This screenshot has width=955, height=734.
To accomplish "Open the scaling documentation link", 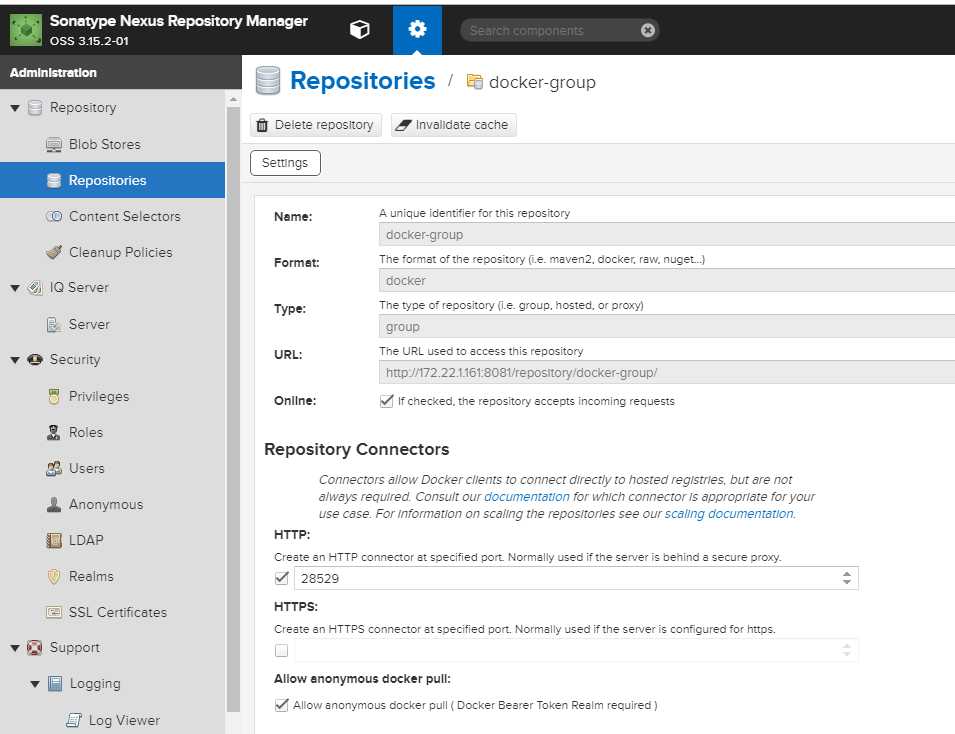I will click(729, 513).
